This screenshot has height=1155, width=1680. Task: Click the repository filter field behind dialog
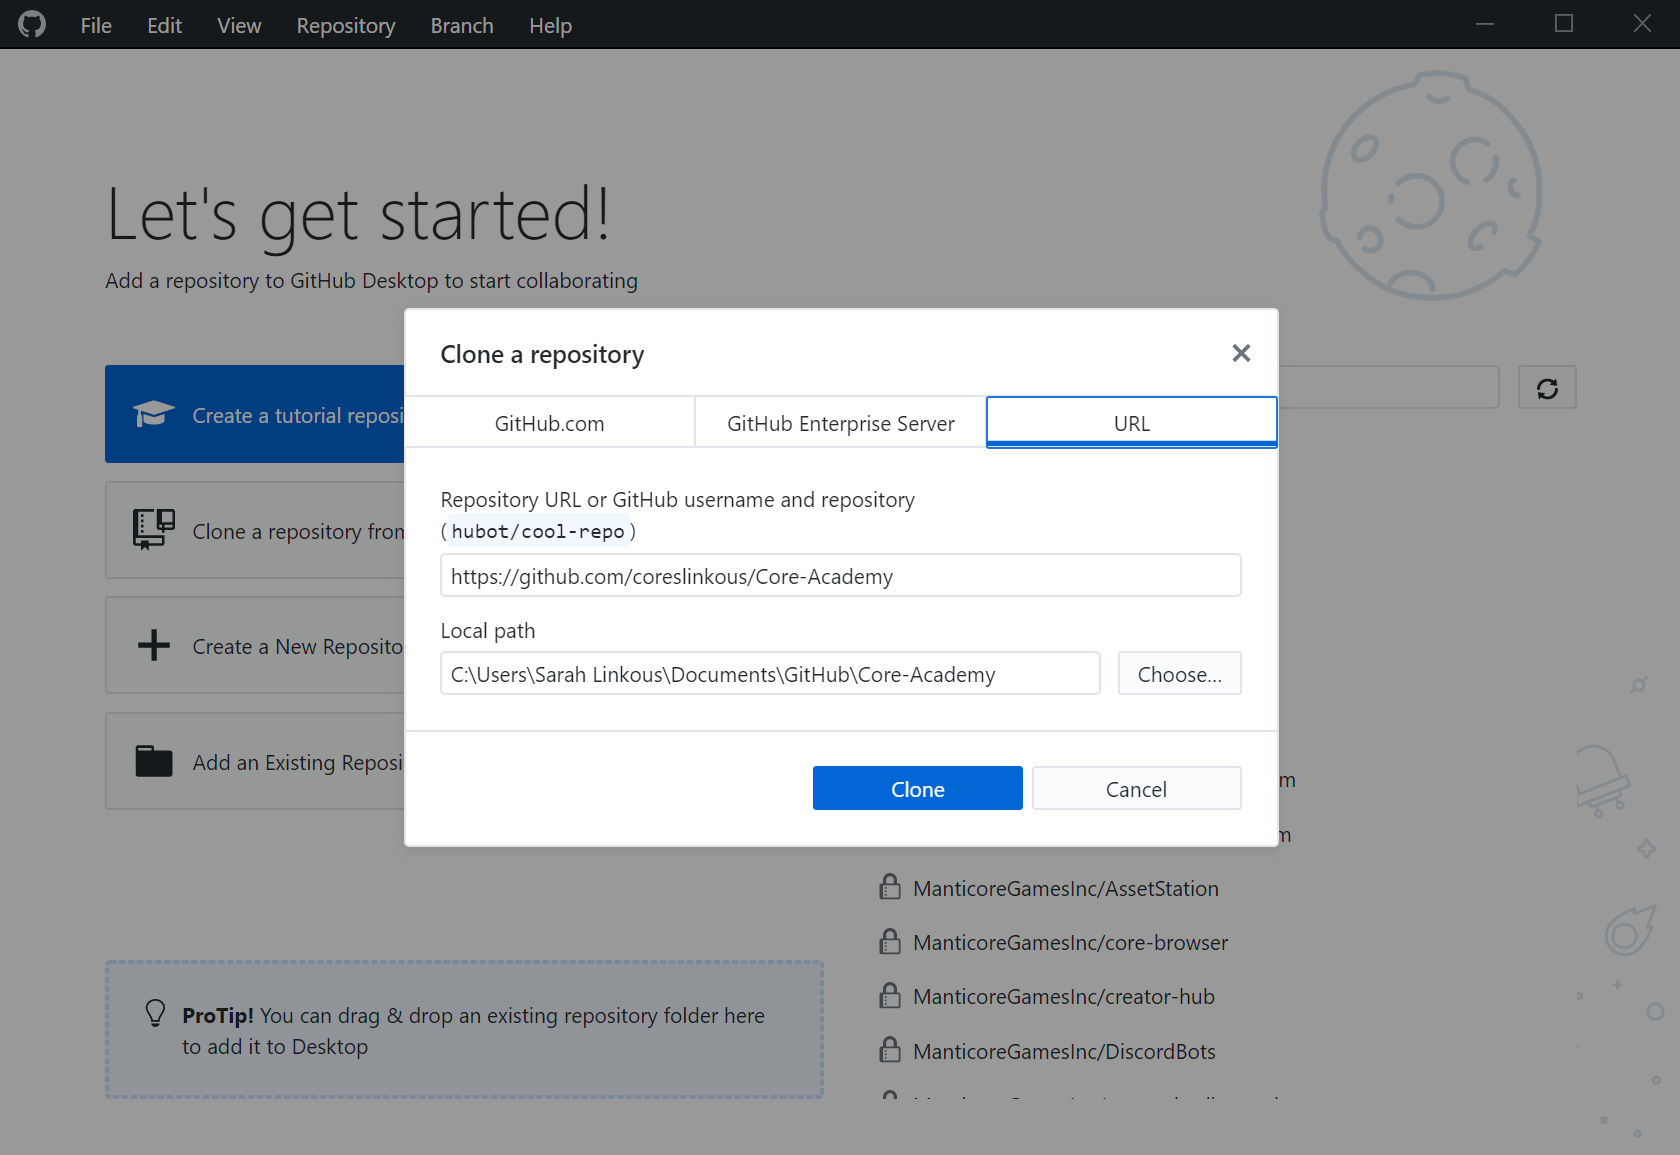point(1389,388)
